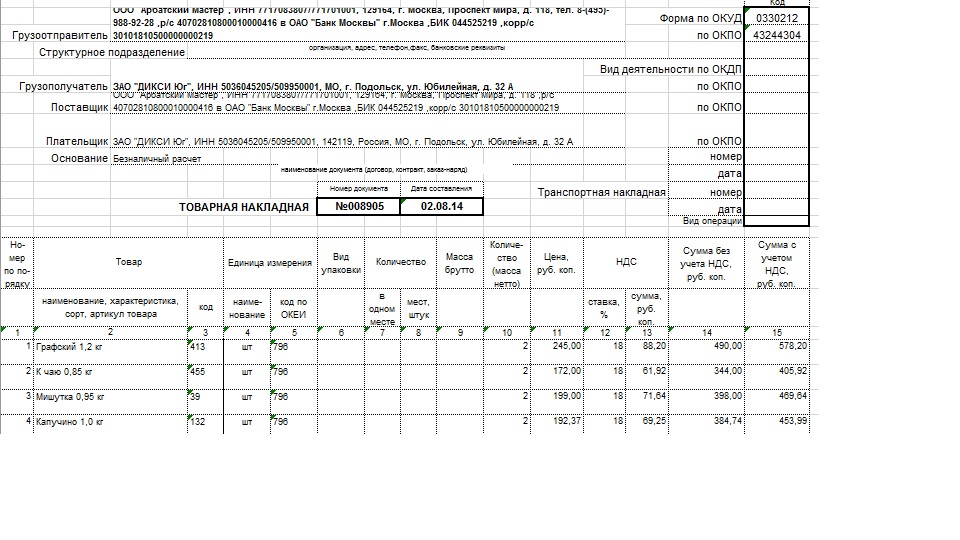The image size is (960, 540).
Task: Click the НДС column header
Action: point(626,261)
